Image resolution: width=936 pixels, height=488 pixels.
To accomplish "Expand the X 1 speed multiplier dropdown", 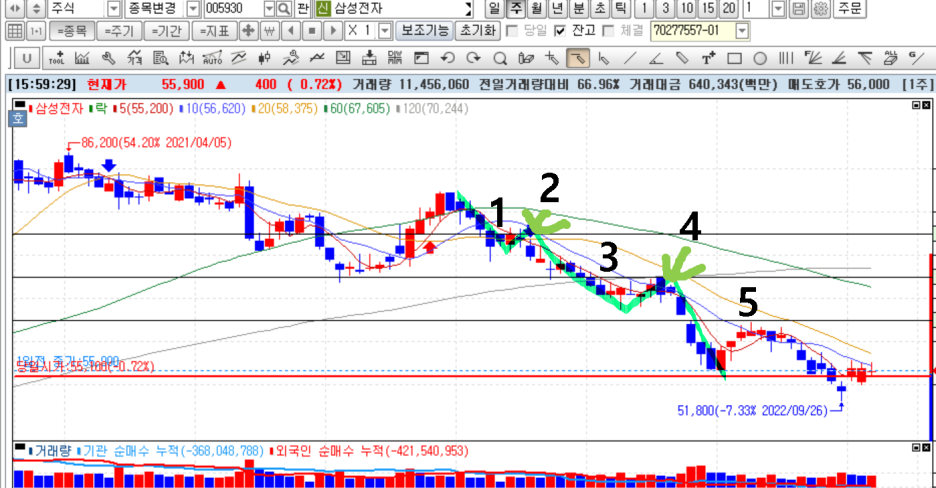I will tap(385, 30).
